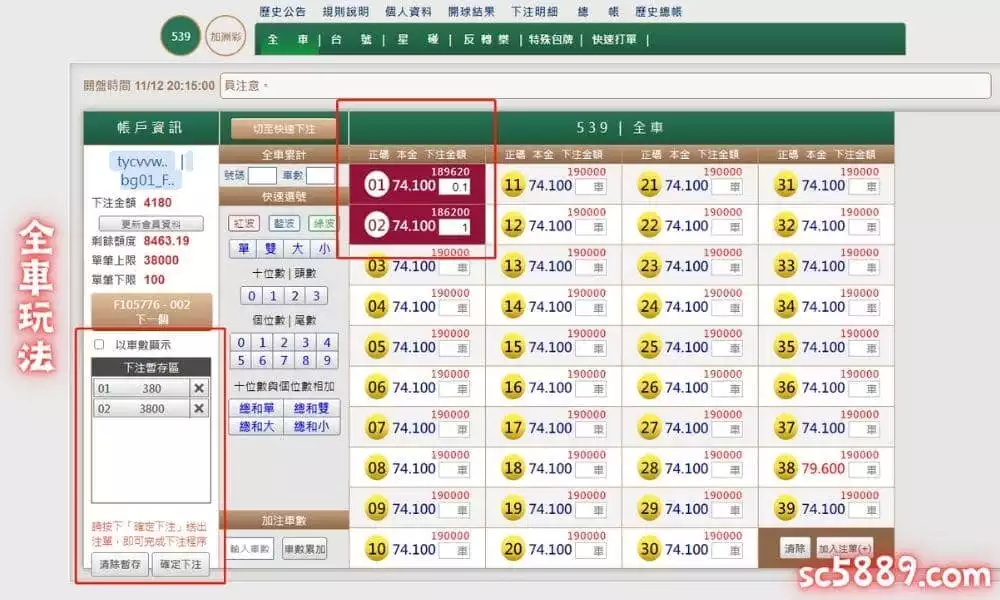Go to next period F105776-002 下一個

[151, 311]
